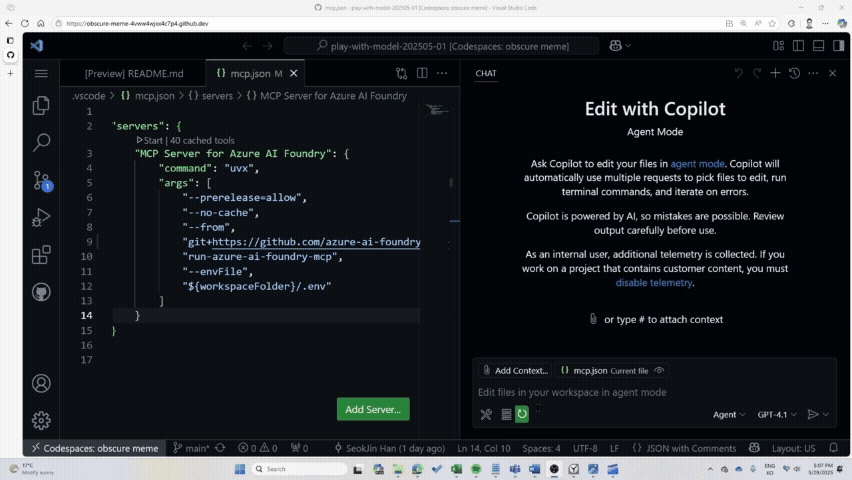
Task: Customize Layout icon in title bar
Action: (x=779, y=46)
